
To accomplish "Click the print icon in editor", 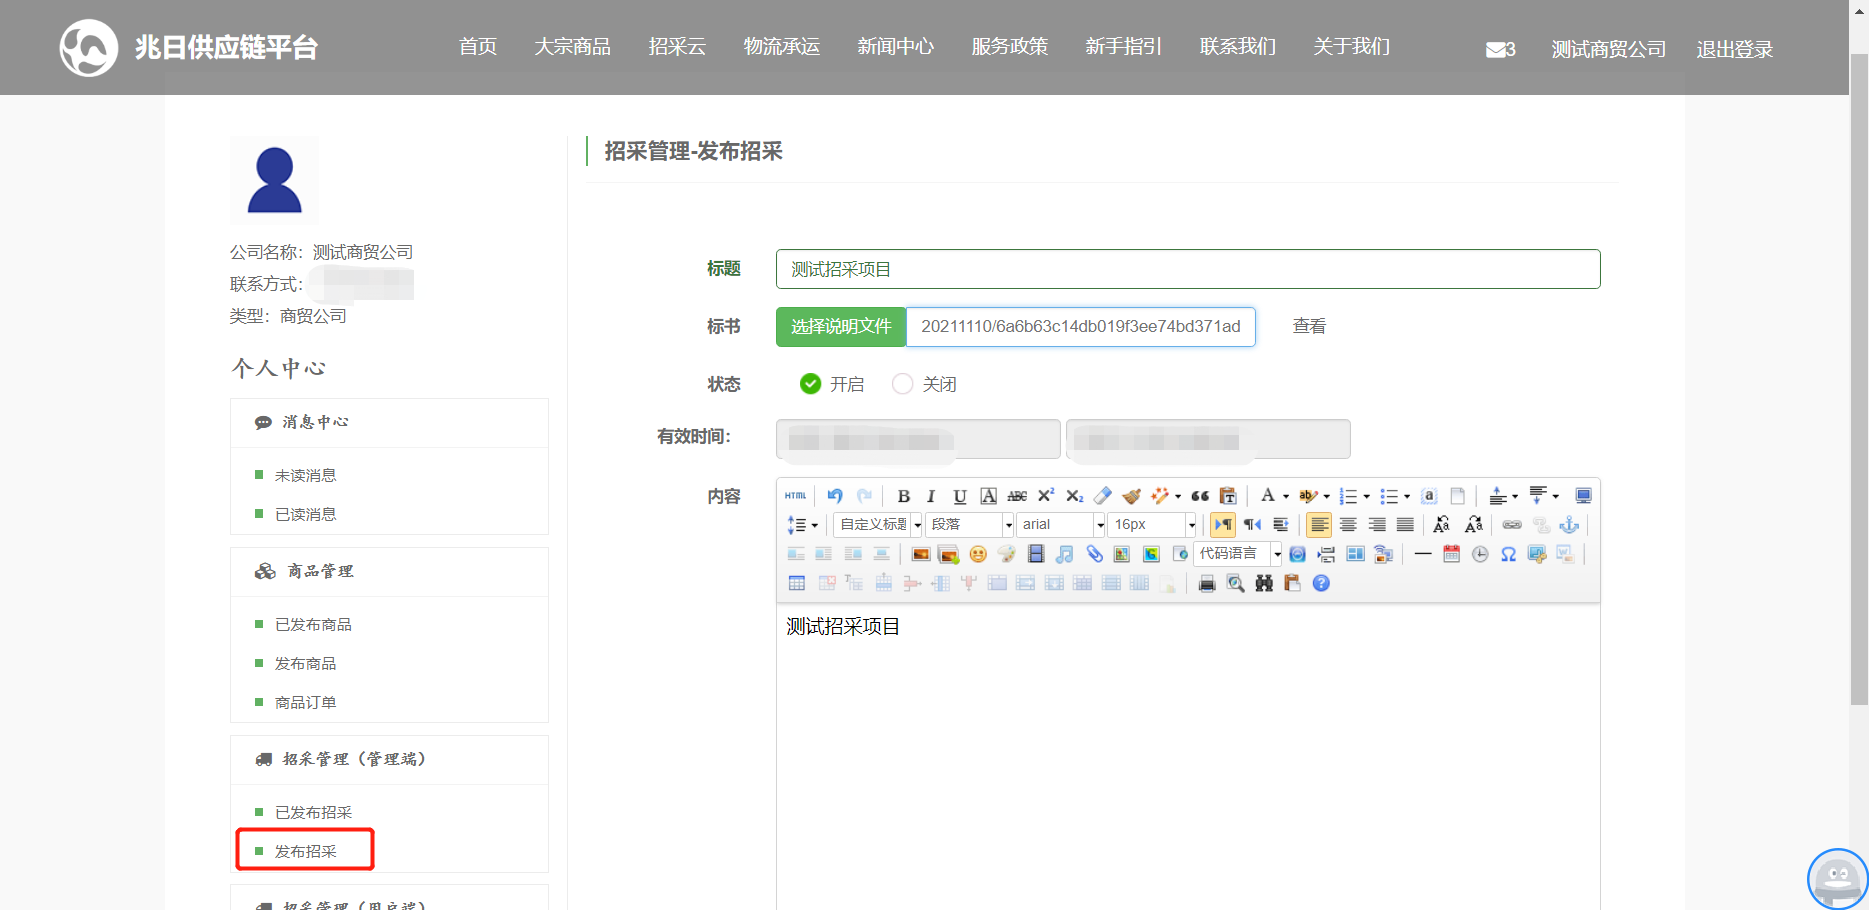I will click(x=1207, y=584).
